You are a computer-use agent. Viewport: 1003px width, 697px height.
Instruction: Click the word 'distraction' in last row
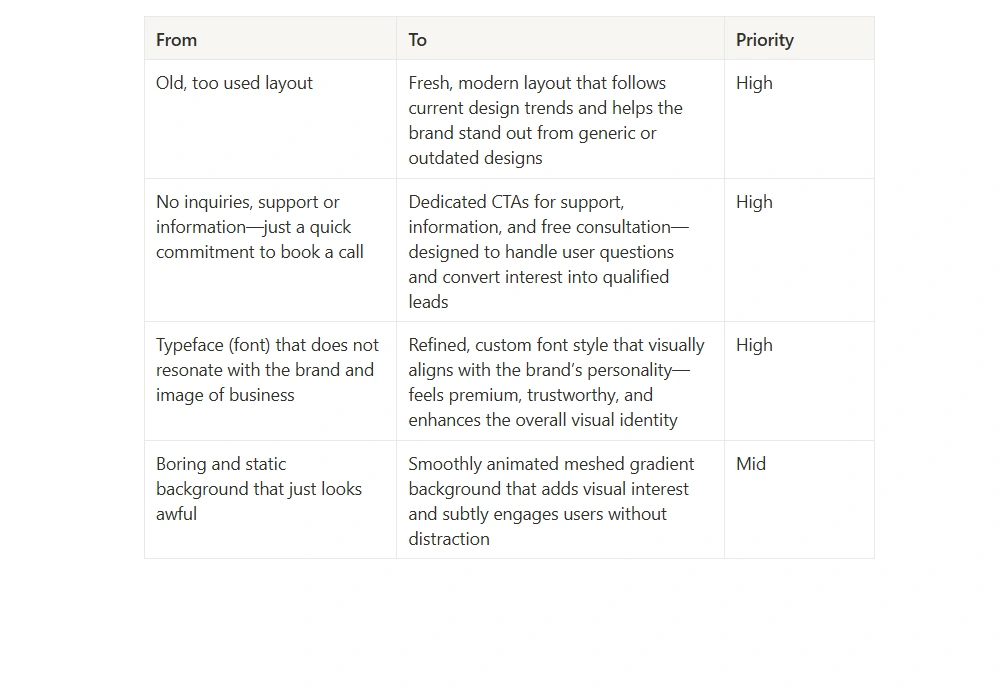[449, 539]
